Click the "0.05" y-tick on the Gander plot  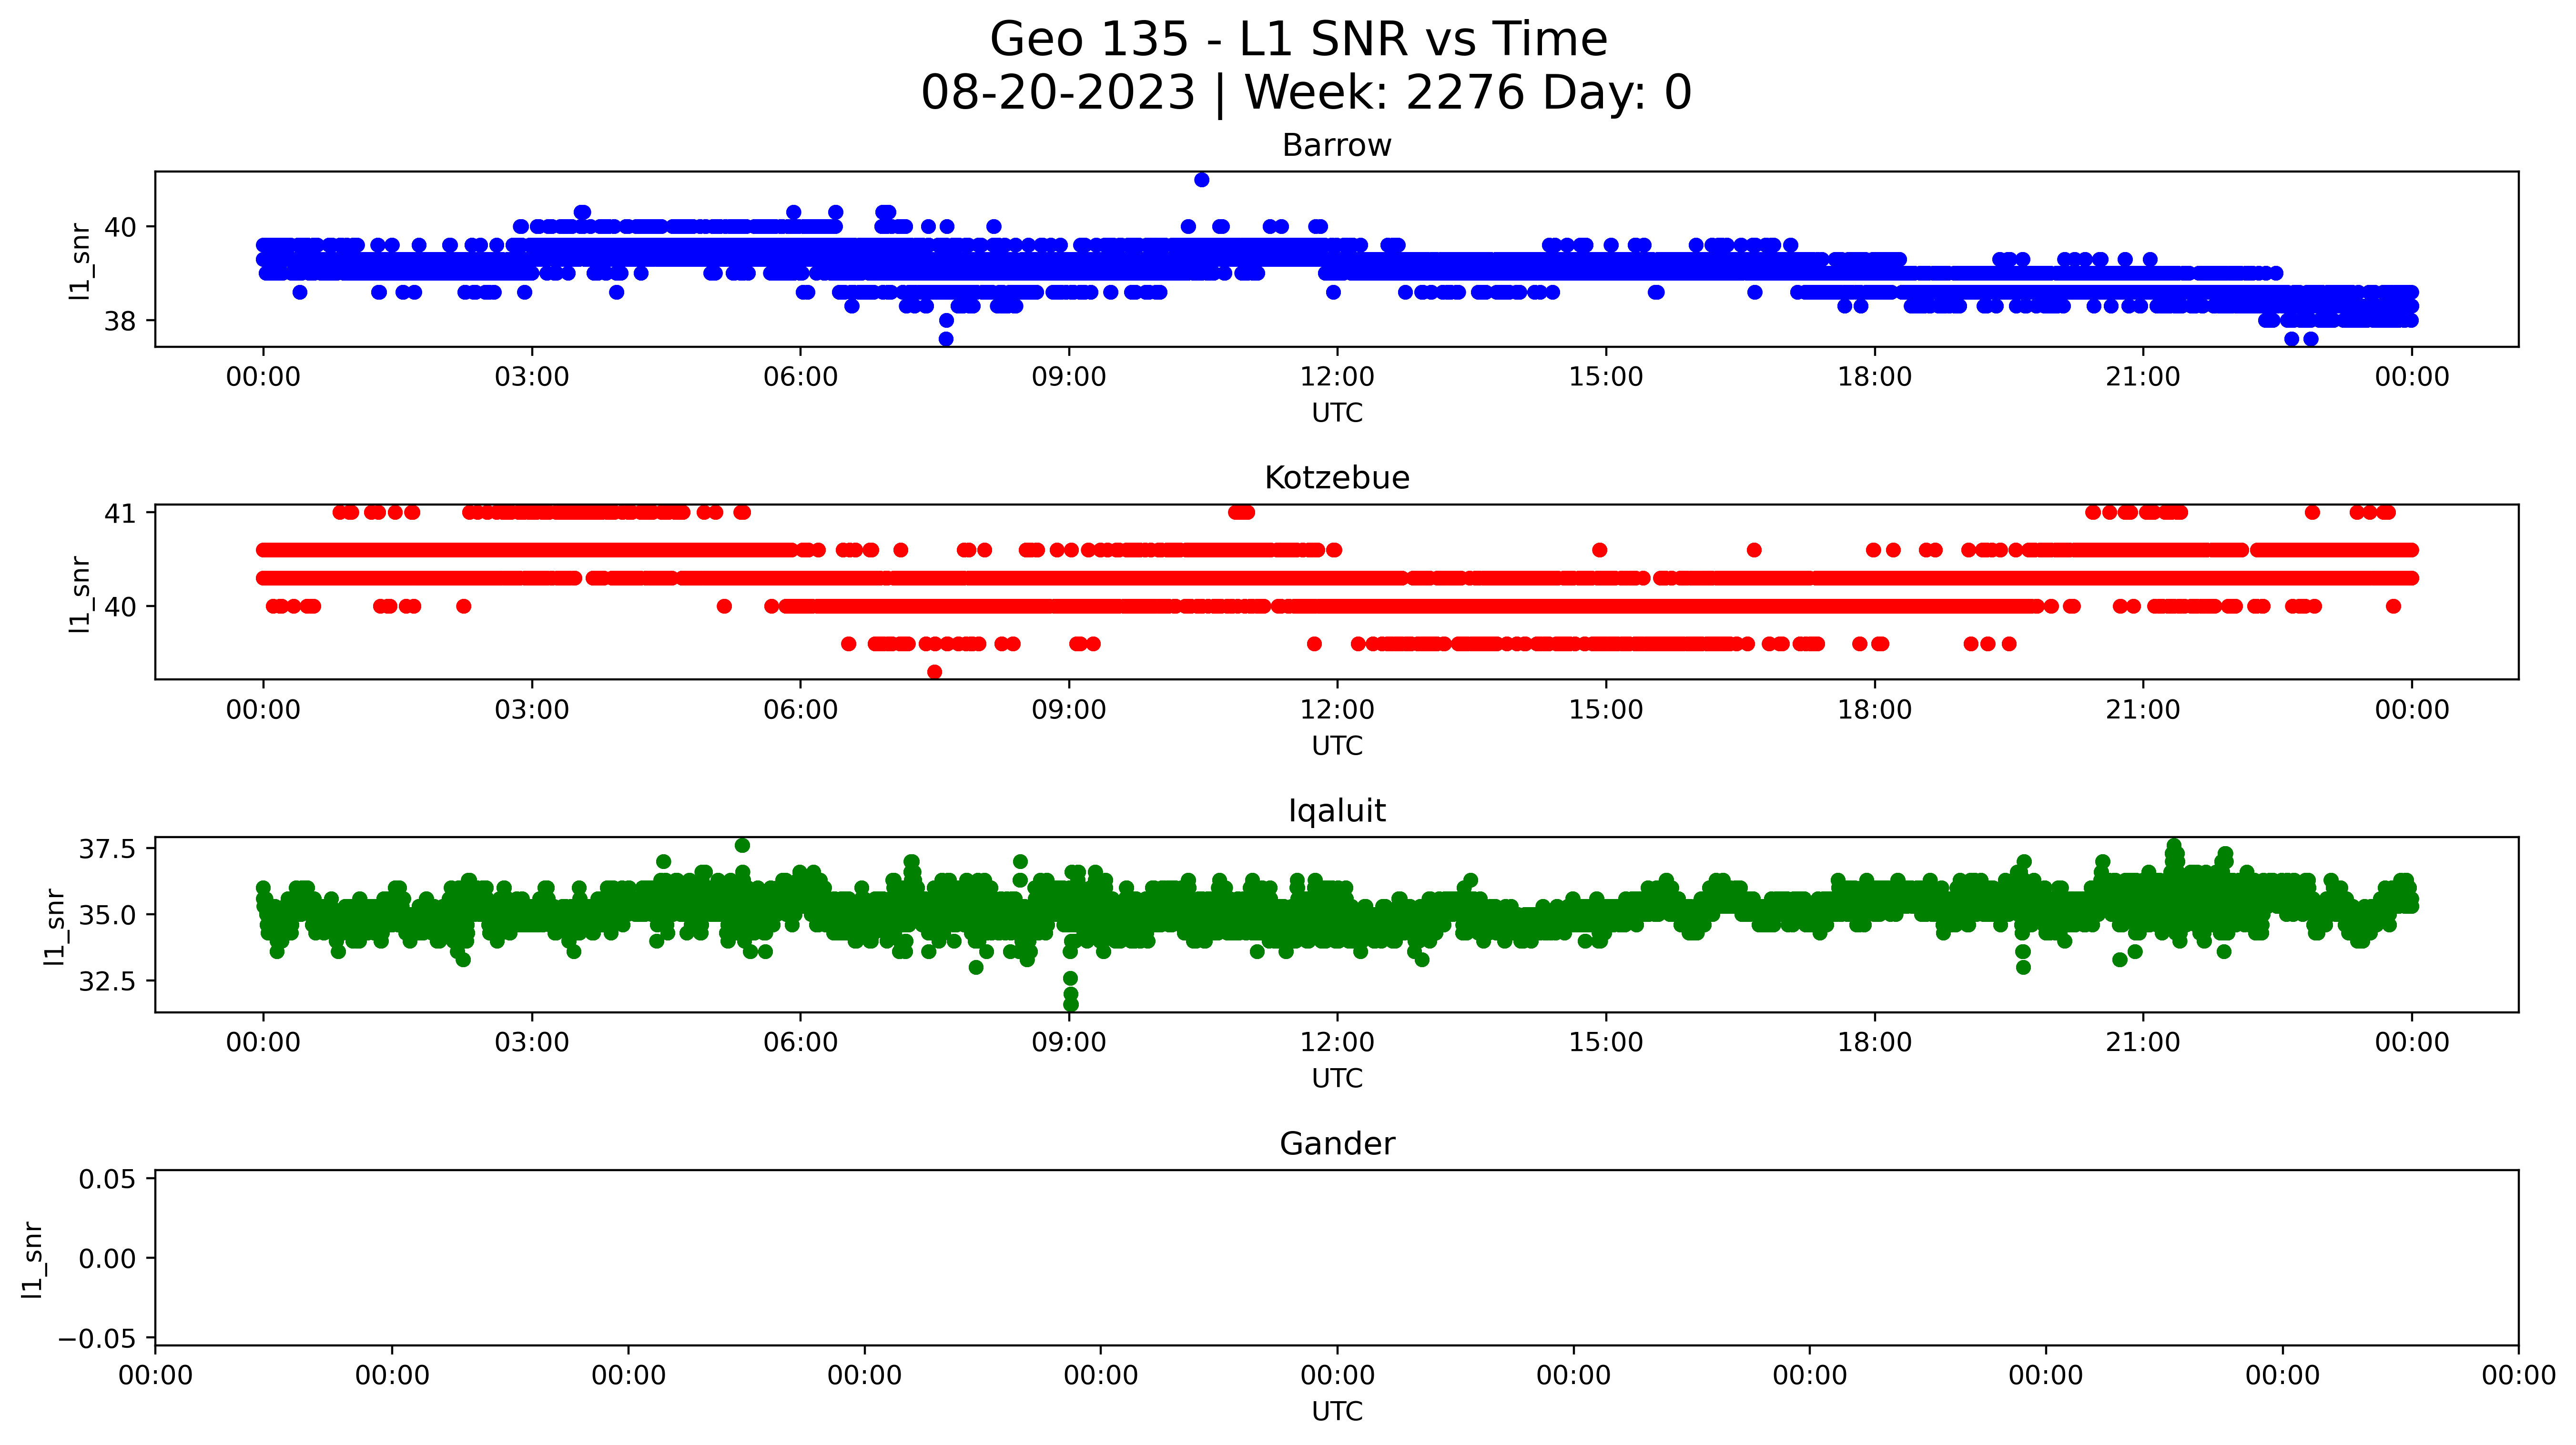coord(107,1180)
